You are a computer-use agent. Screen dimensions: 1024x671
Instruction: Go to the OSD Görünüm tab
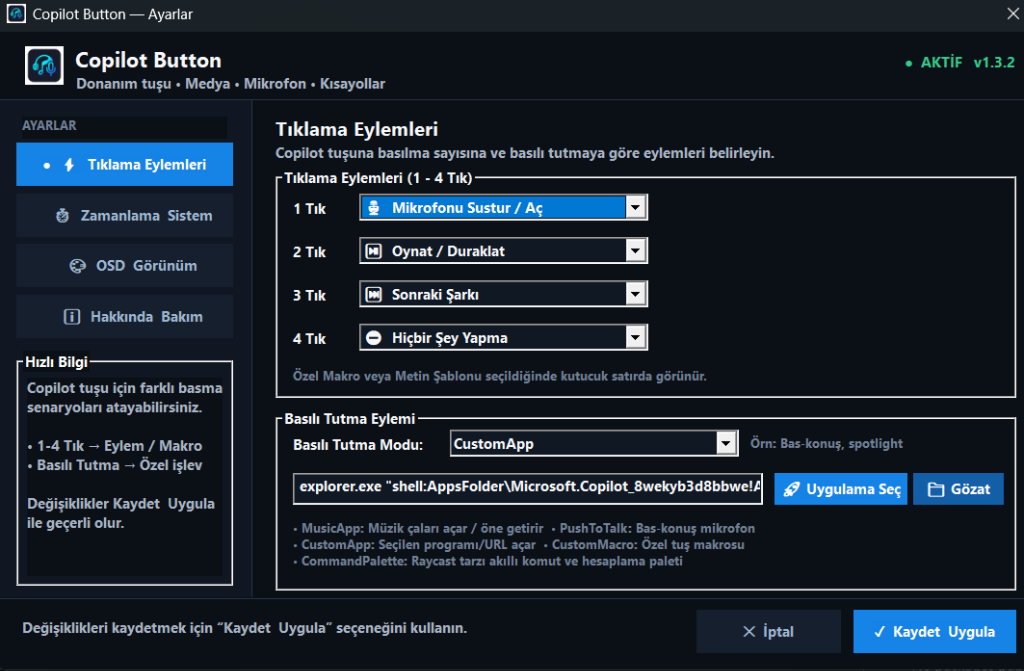click(125, 266)
